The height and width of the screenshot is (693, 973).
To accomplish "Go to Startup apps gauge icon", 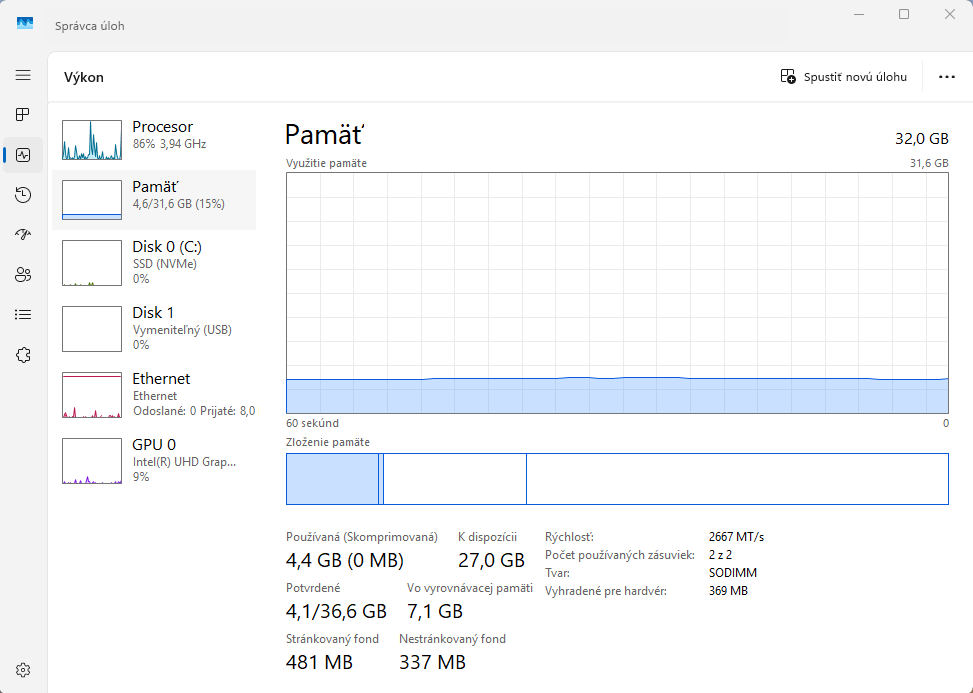I will pyautogui.click(x=23, y=235).
